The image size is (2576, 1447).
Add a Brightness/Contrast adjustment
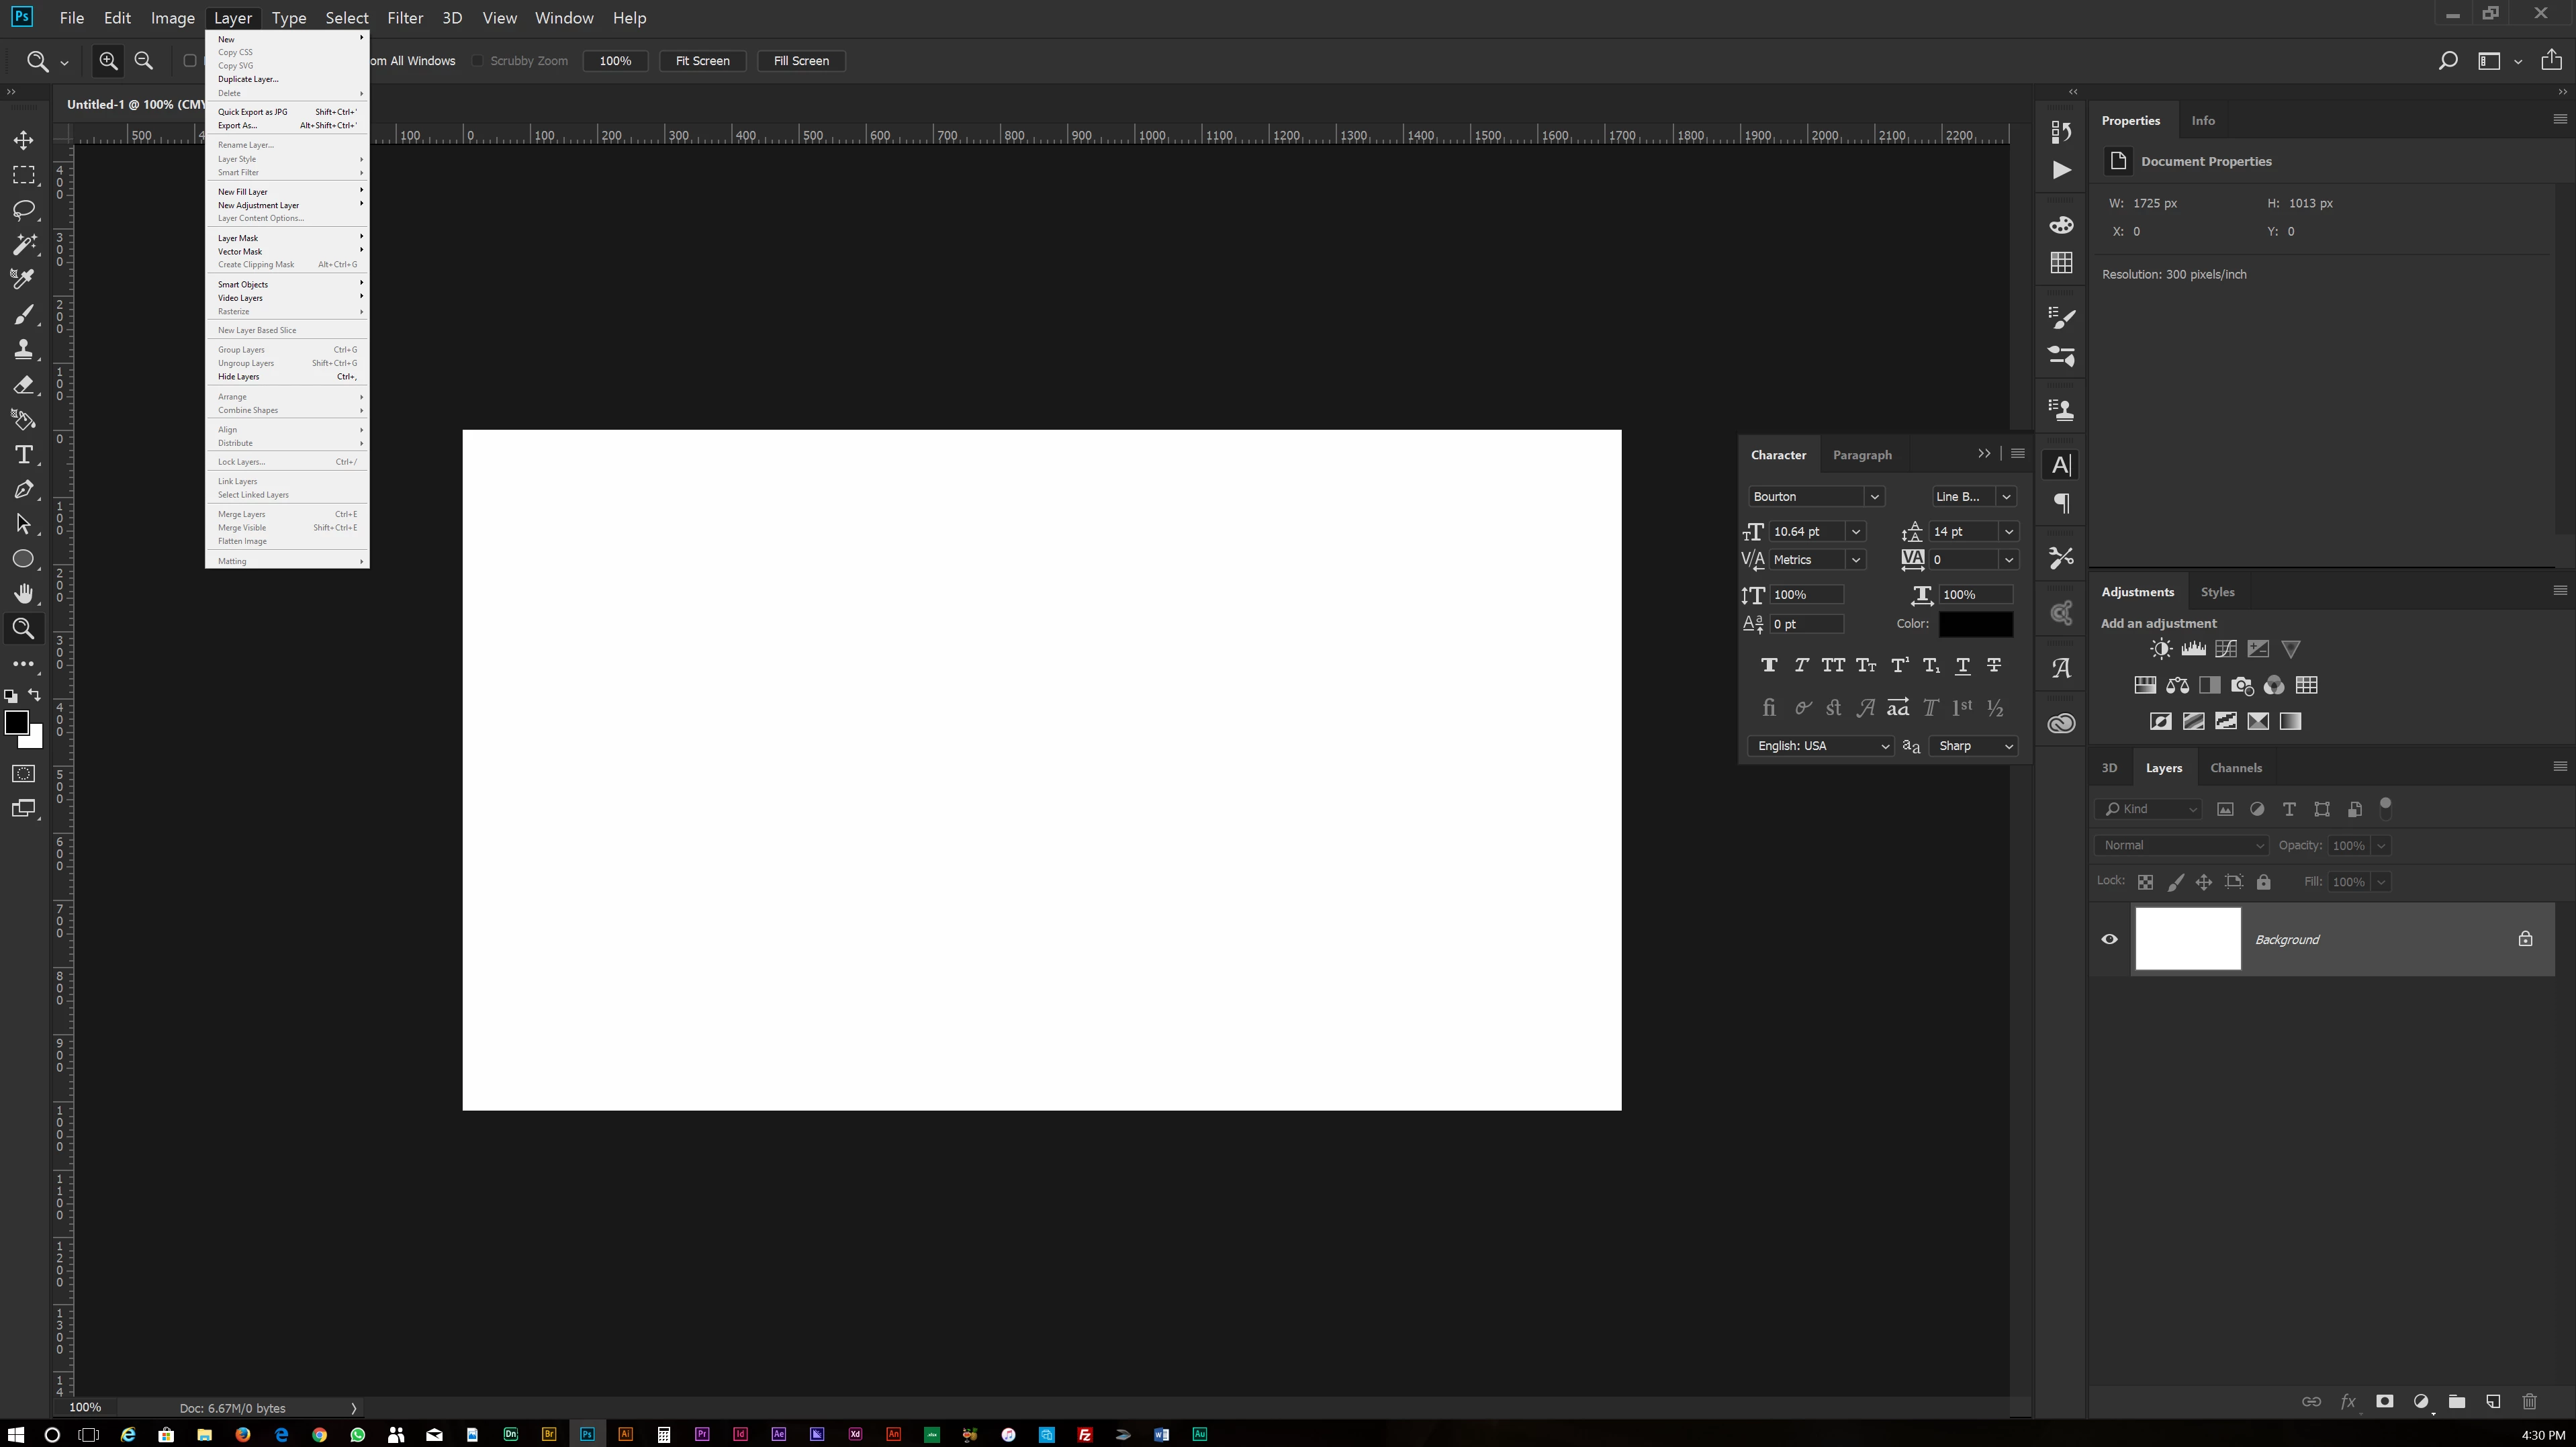click(x=2160, y=649)
